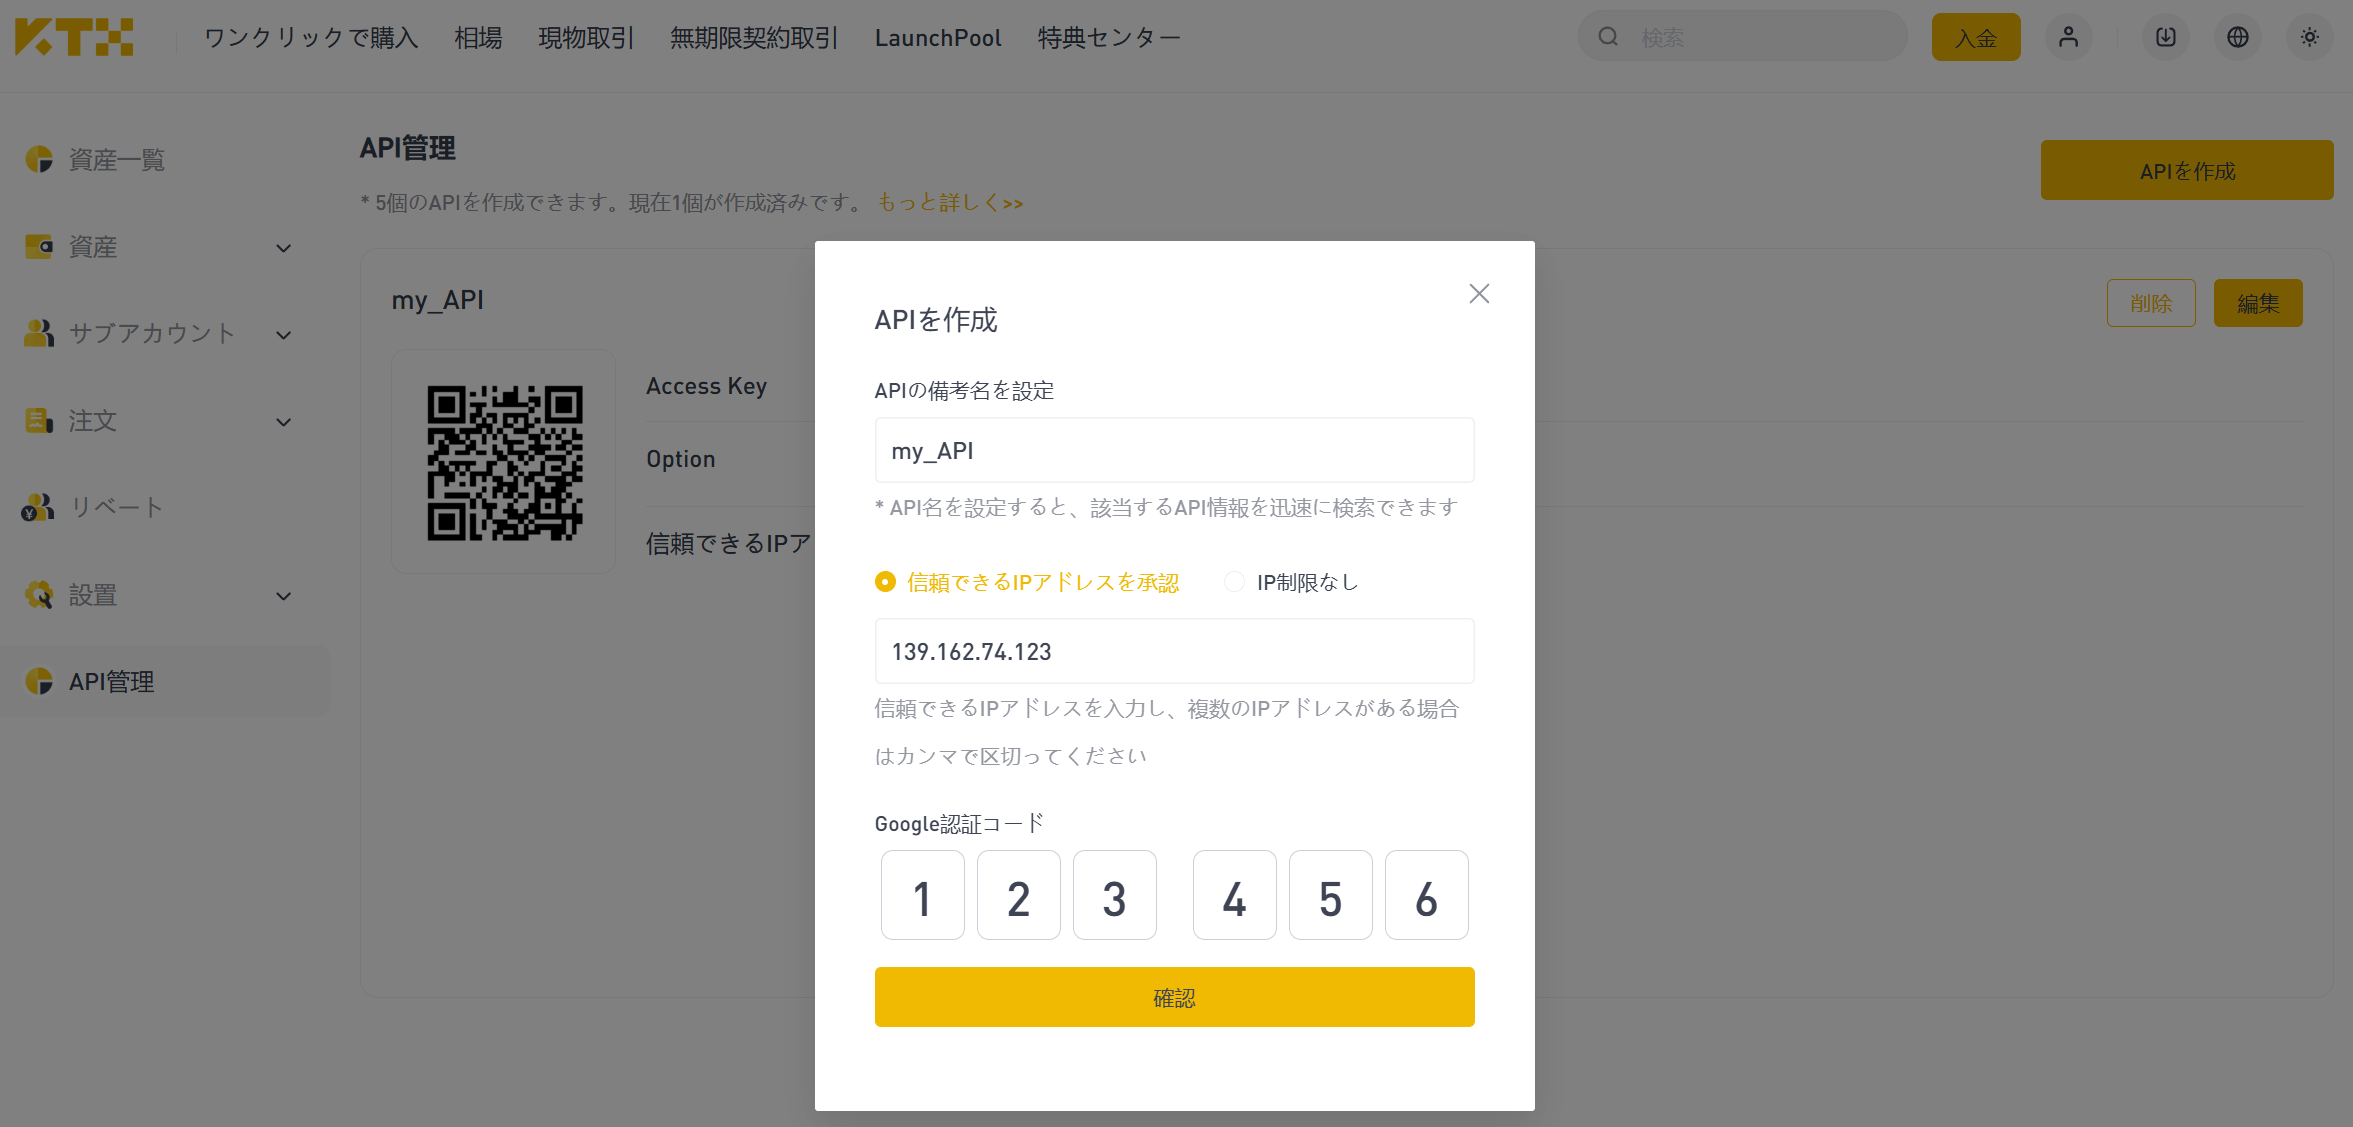Expand the 設置 sidebar chevron
This screenshot has width=2353, height=1127.
[x=284, y=596]
